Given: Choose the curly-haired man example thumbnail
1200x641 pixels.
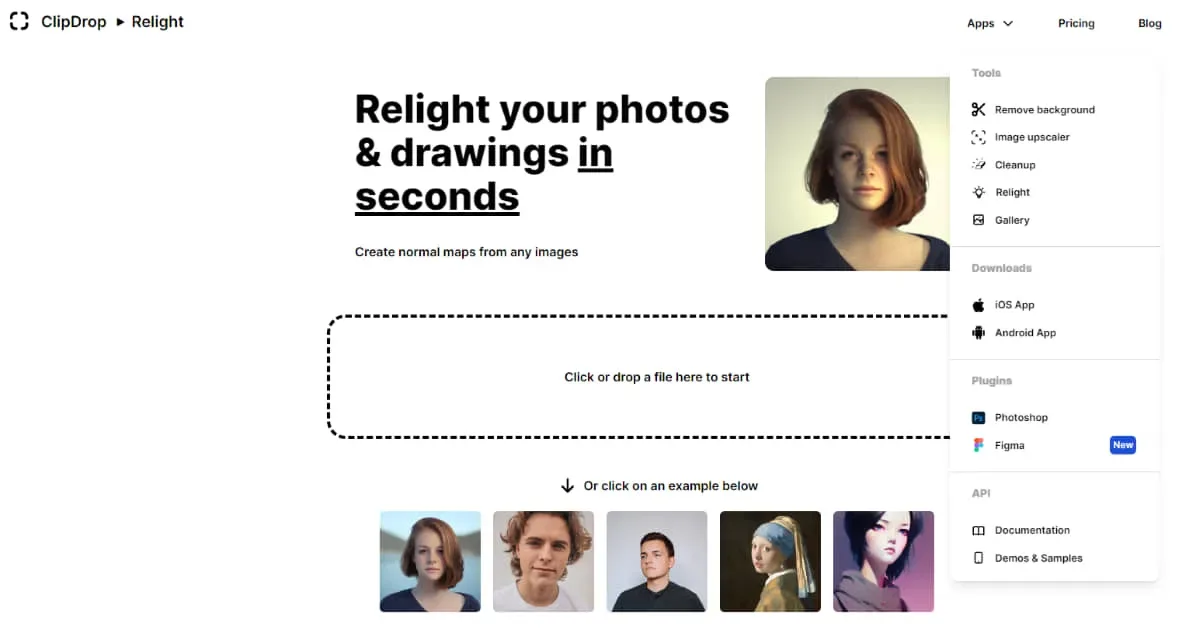Looking at the screenshot, I should click(x=543, y=561).
